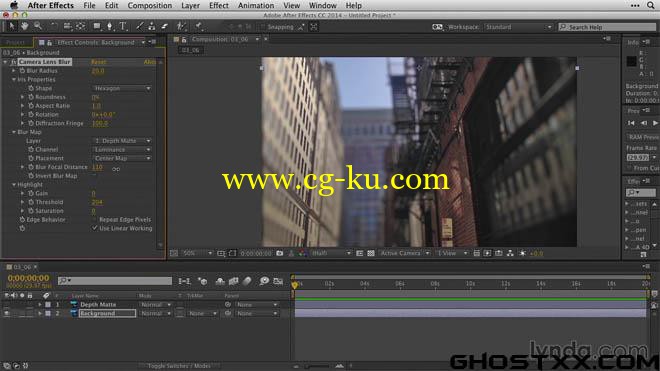660x371 pixels.
Task: Click the Reset link for Camera Lens Blur
Action: [x=98, y=62]
